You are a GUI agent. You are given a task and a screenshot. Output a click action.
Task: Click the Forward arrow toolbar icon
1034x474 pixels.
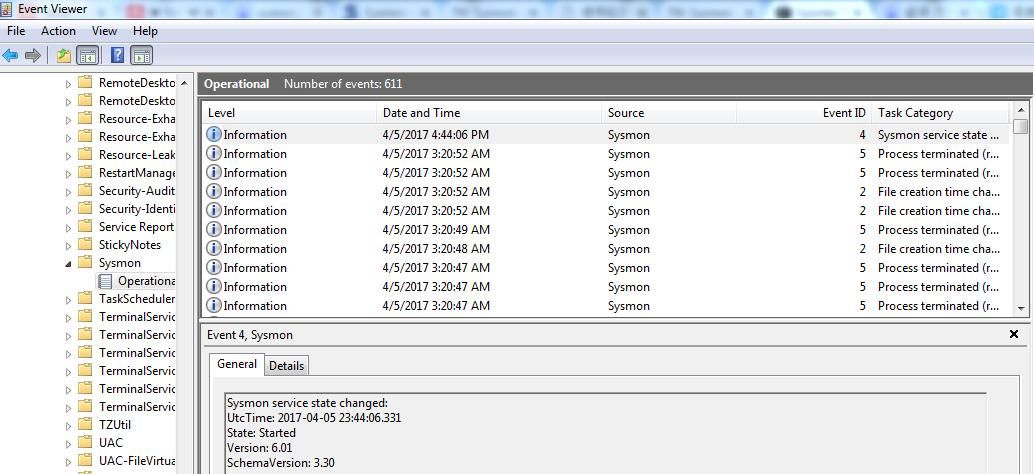tap(32, 55)
